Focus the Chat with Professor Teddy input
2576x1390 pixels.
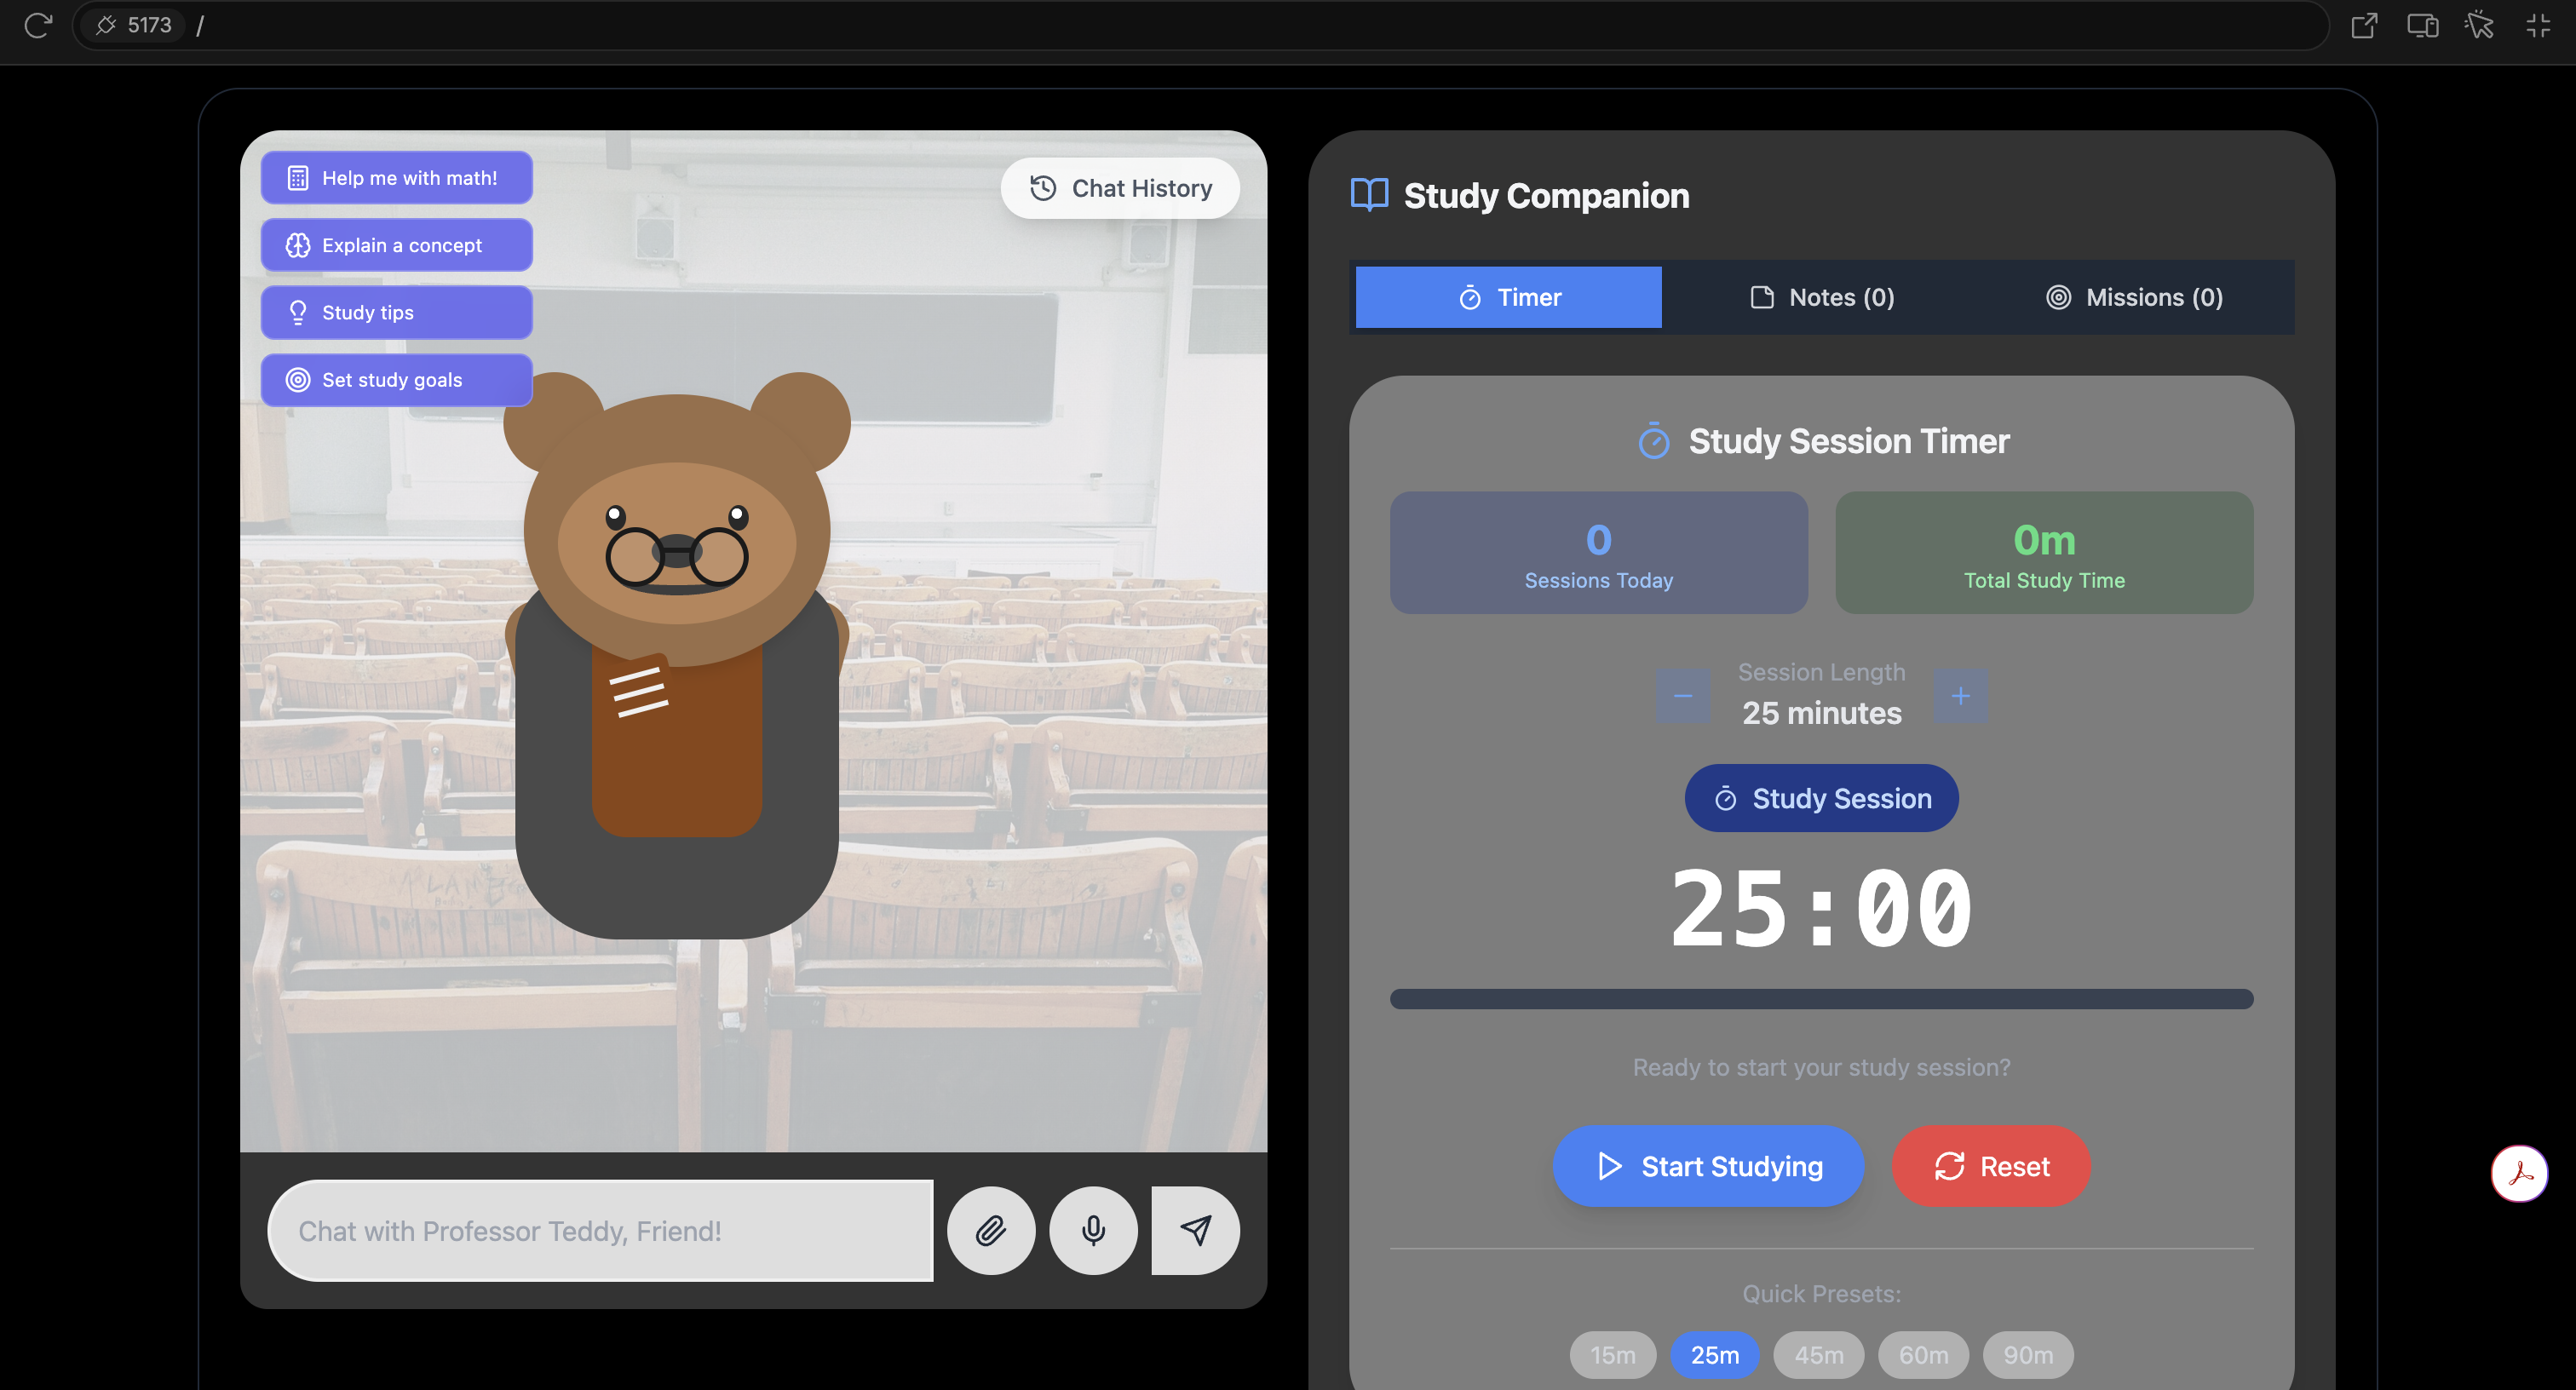[600, 1230]
